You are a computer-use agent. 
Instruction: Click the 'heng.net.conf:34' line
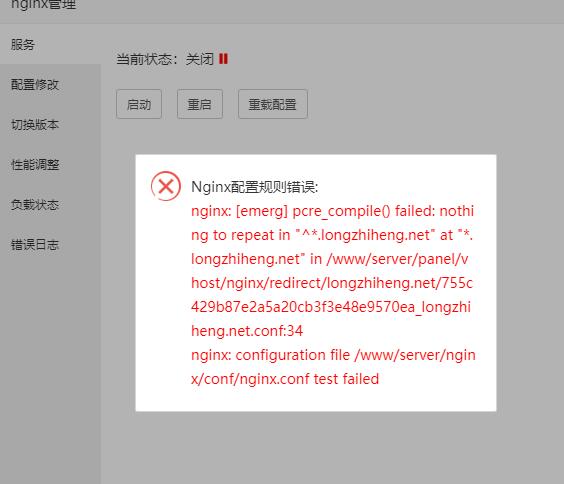point(247,331)
